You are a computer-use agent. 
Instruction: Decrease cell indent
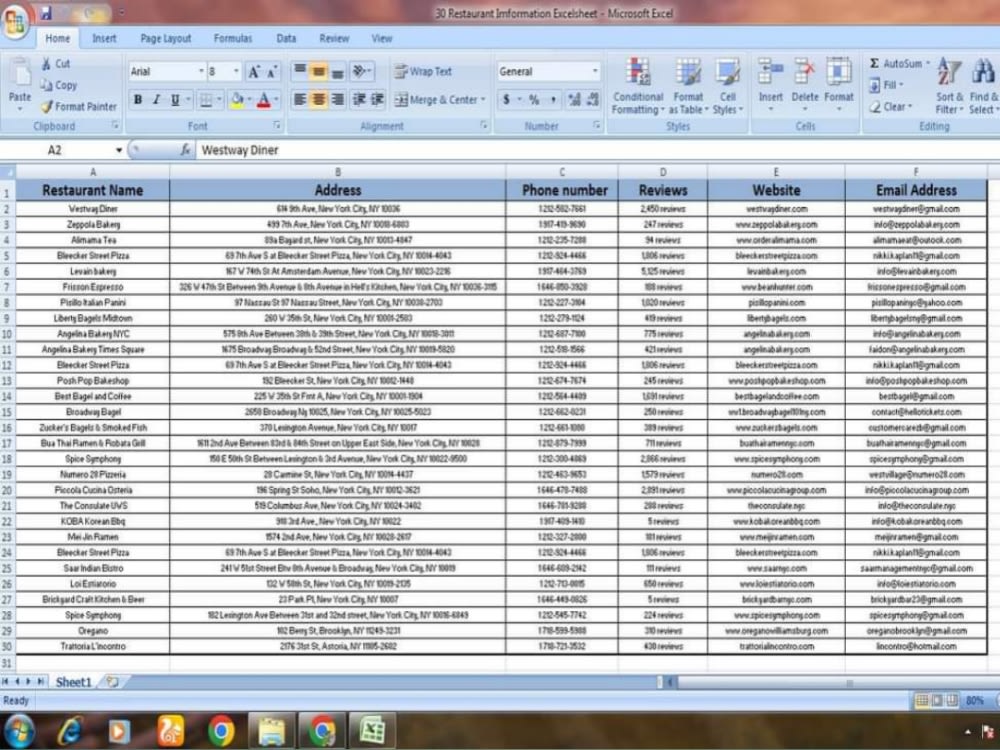pos(359,99)
